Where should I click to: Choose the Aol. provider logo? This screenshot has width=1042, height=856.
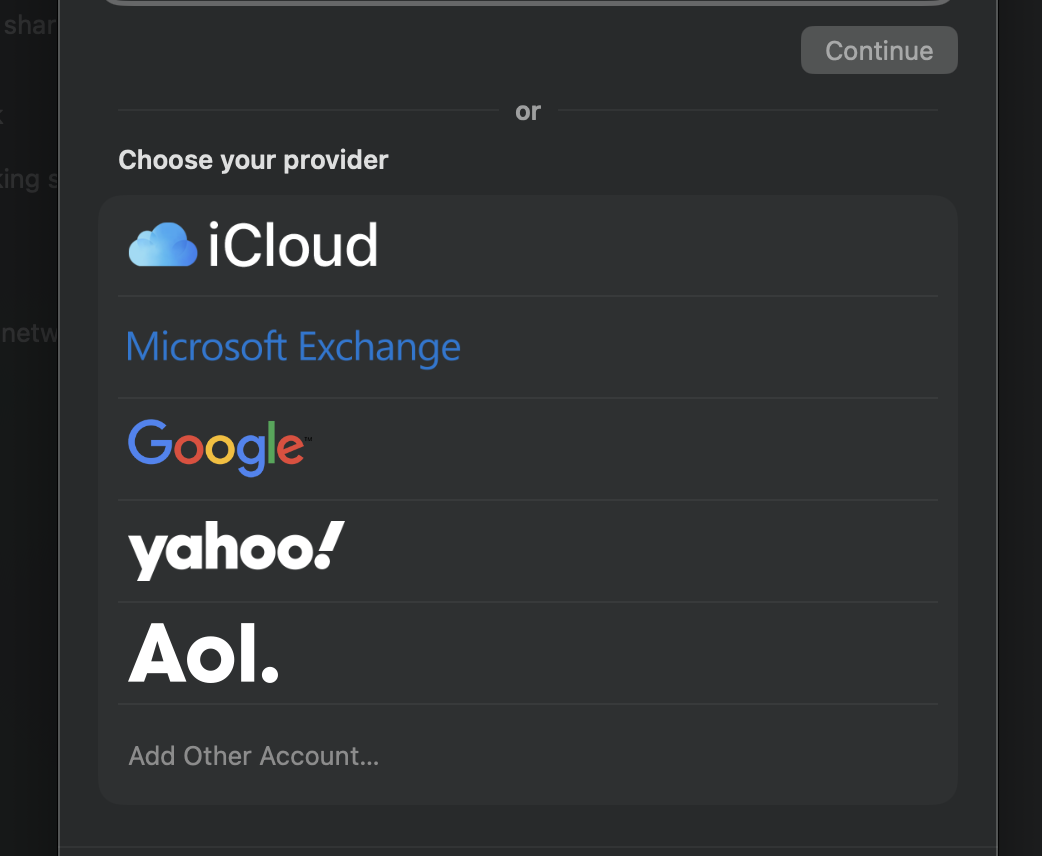(x=203, y=653)
